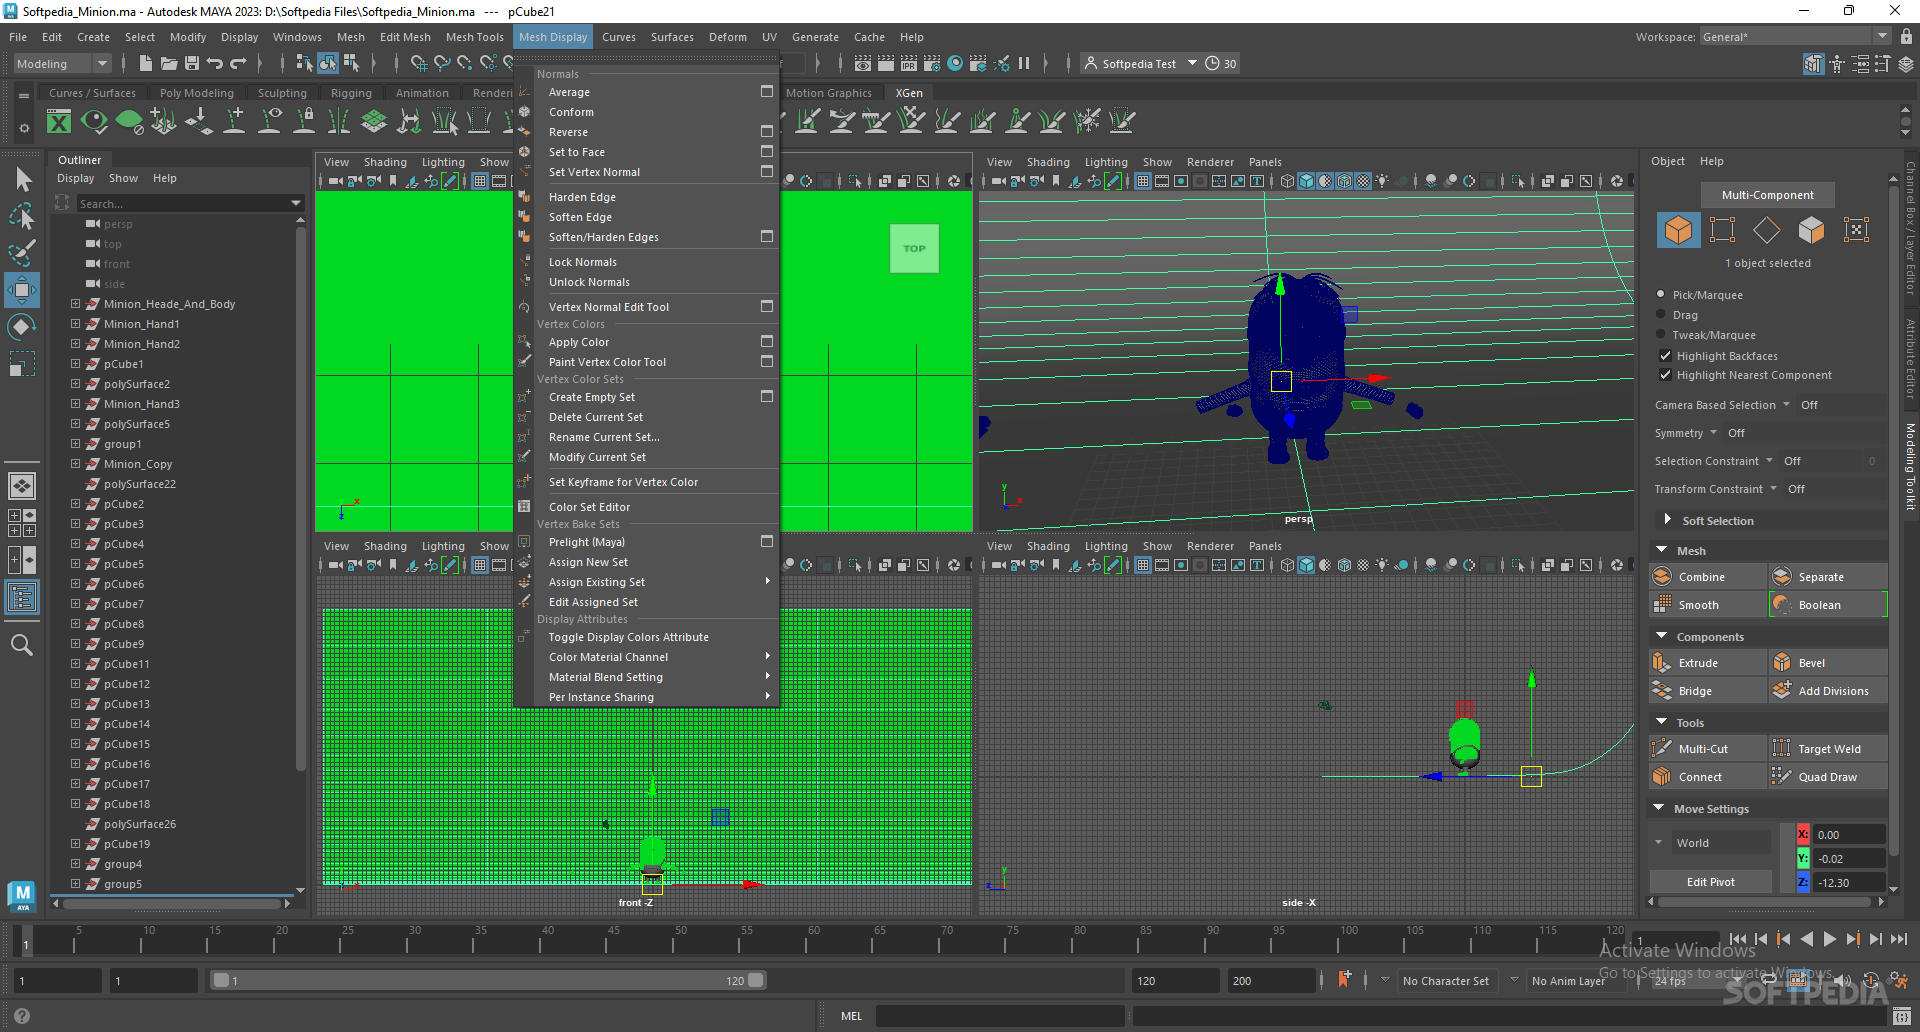Click the Bevel button
This screenshot has height=1032, width=1920.
[x=1828, y=663]
